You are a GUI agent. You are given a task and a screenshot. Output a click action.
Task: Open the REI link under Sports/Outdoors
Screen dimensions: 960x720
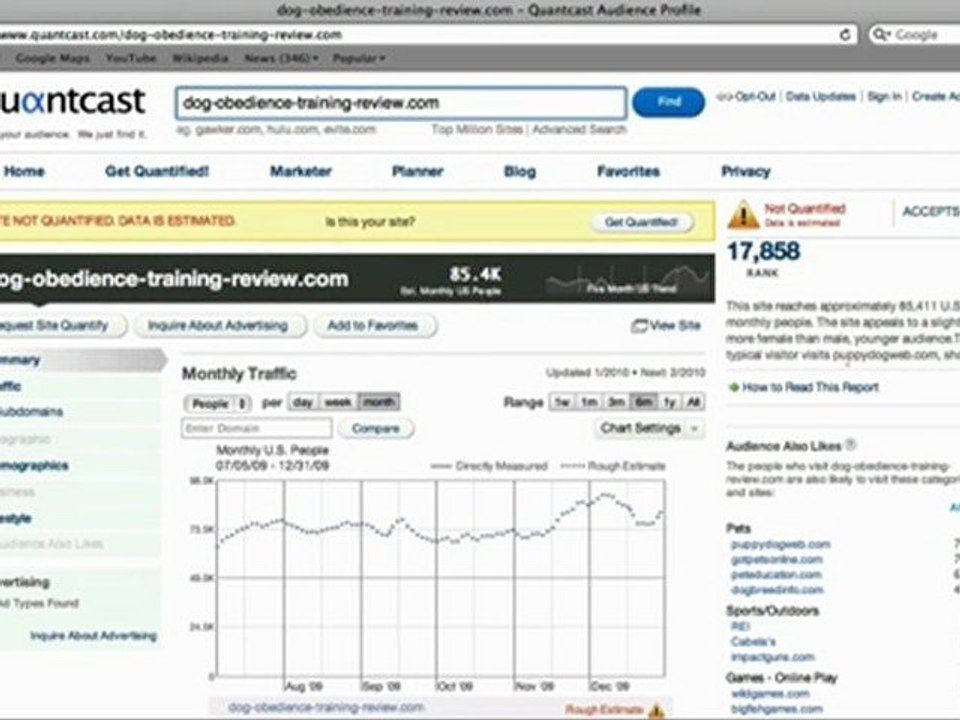coord(740,626)
